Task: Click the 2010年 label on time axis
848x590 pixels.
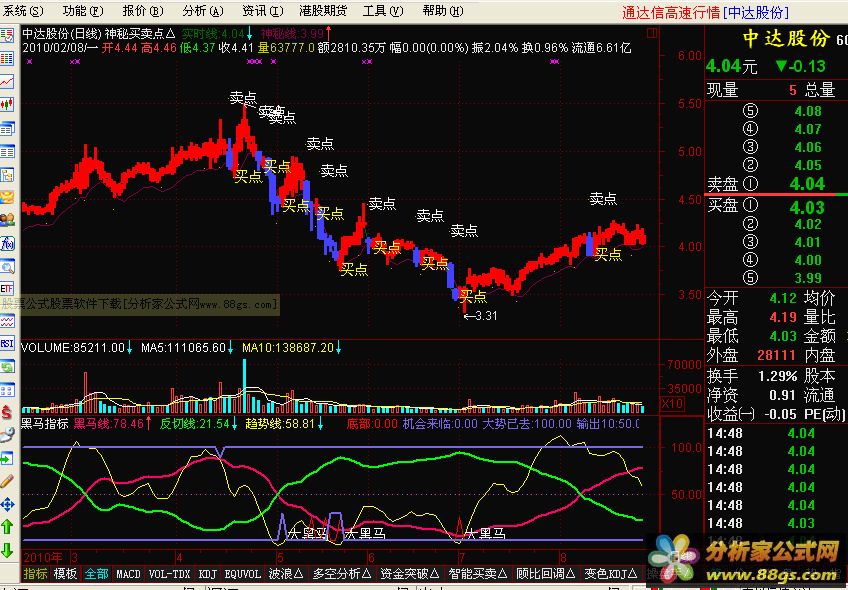Action: (x=43, y=558)
